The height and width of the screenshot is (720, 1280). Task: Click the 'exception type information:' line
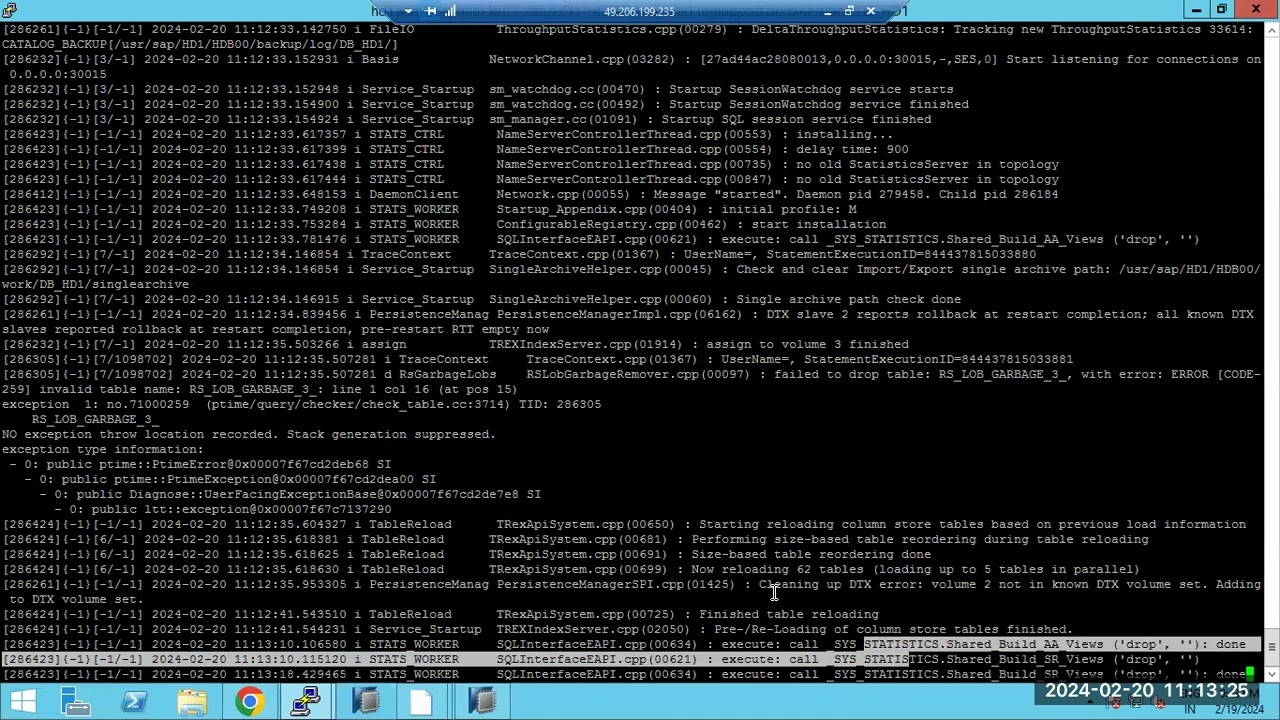coord(102,449)
